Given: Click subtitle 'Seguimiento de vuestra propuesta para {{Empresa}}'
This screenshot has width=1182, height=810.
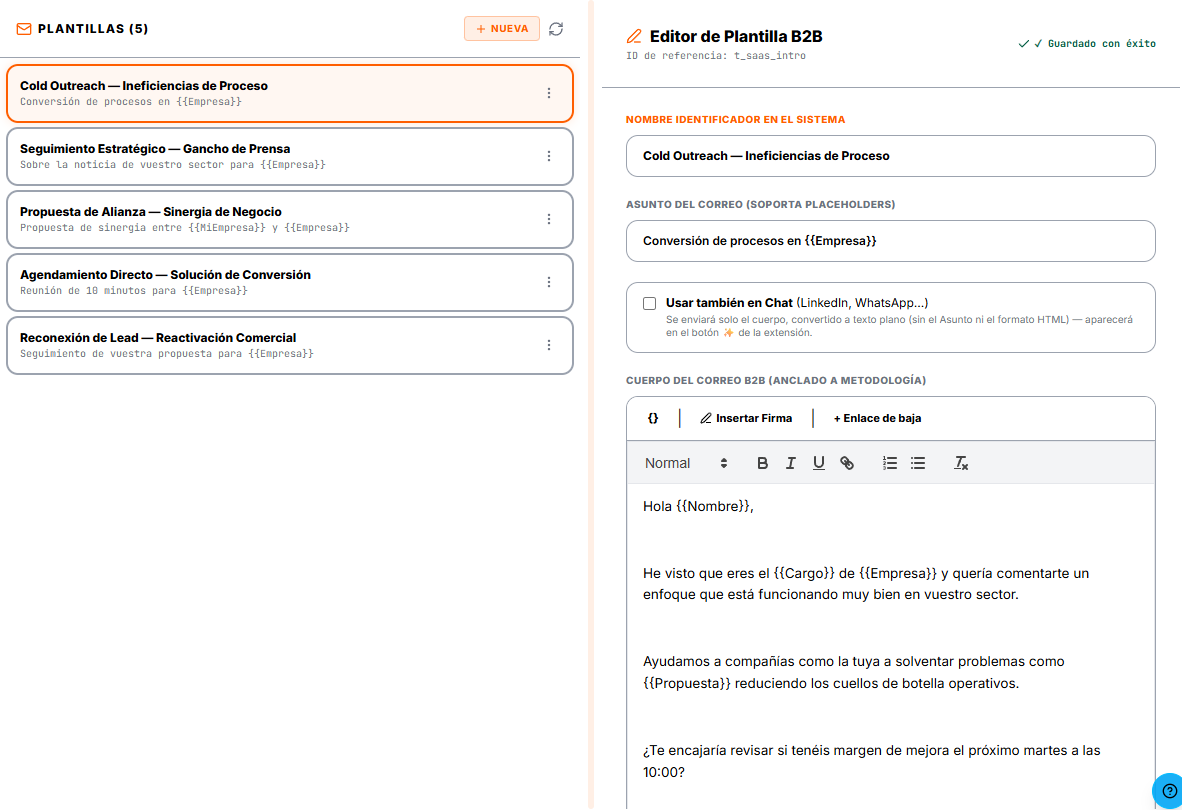Looking at the screenshot, I should (167, 353).
